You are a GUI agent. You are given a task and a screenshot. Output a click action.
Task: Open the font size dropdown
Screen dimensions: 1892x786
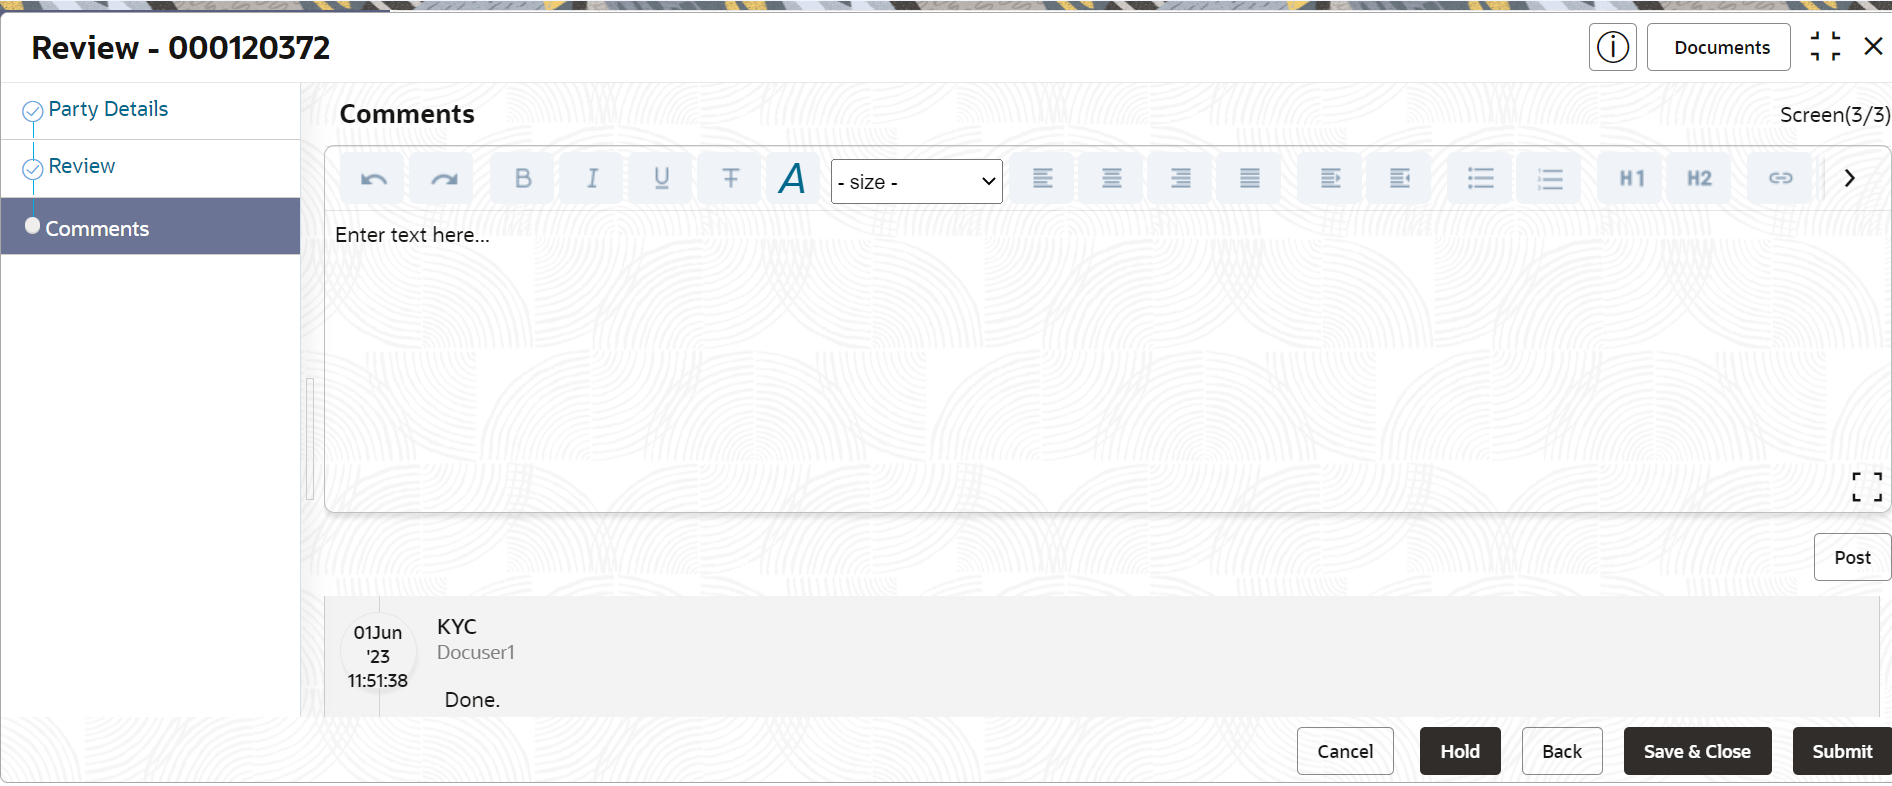(917, 182)
